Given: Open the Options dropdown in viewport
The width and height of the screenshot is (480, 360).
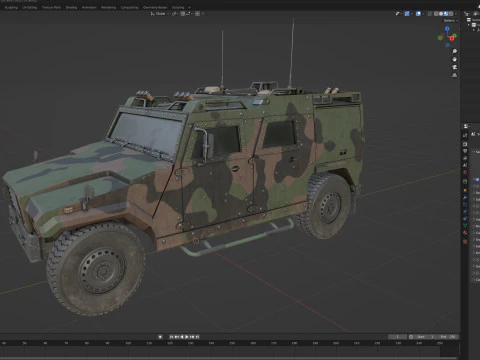Looking at the screenshot, I should tap(450, 20).
